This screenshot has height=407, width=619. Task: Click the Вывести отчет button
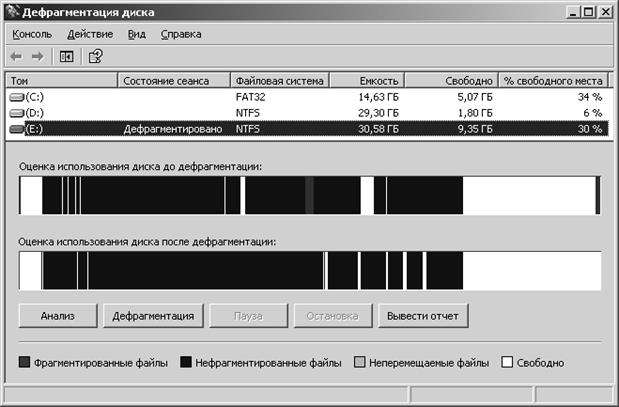423,316
